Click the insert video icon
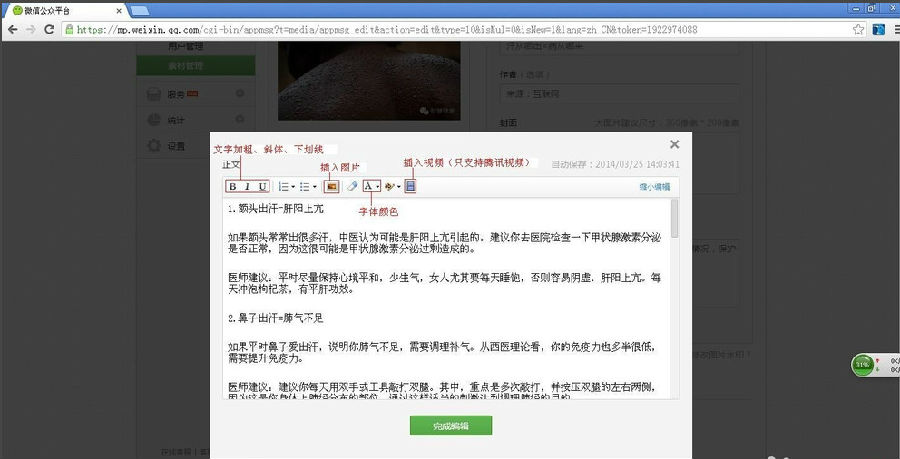This screenshot has width=900, height=459. coord(410,187)
